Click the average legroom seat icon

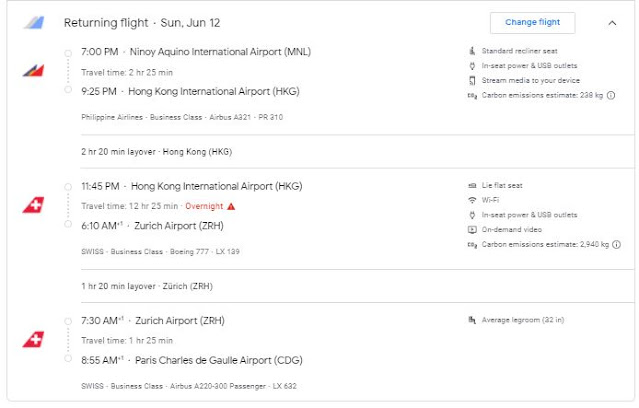(x=472, y=320)
